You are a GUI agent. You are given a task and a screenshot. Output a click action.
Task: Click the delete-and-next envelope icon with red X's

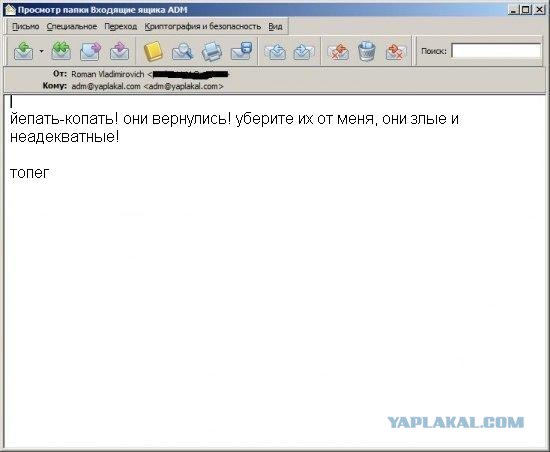click(x=396, y=52)
